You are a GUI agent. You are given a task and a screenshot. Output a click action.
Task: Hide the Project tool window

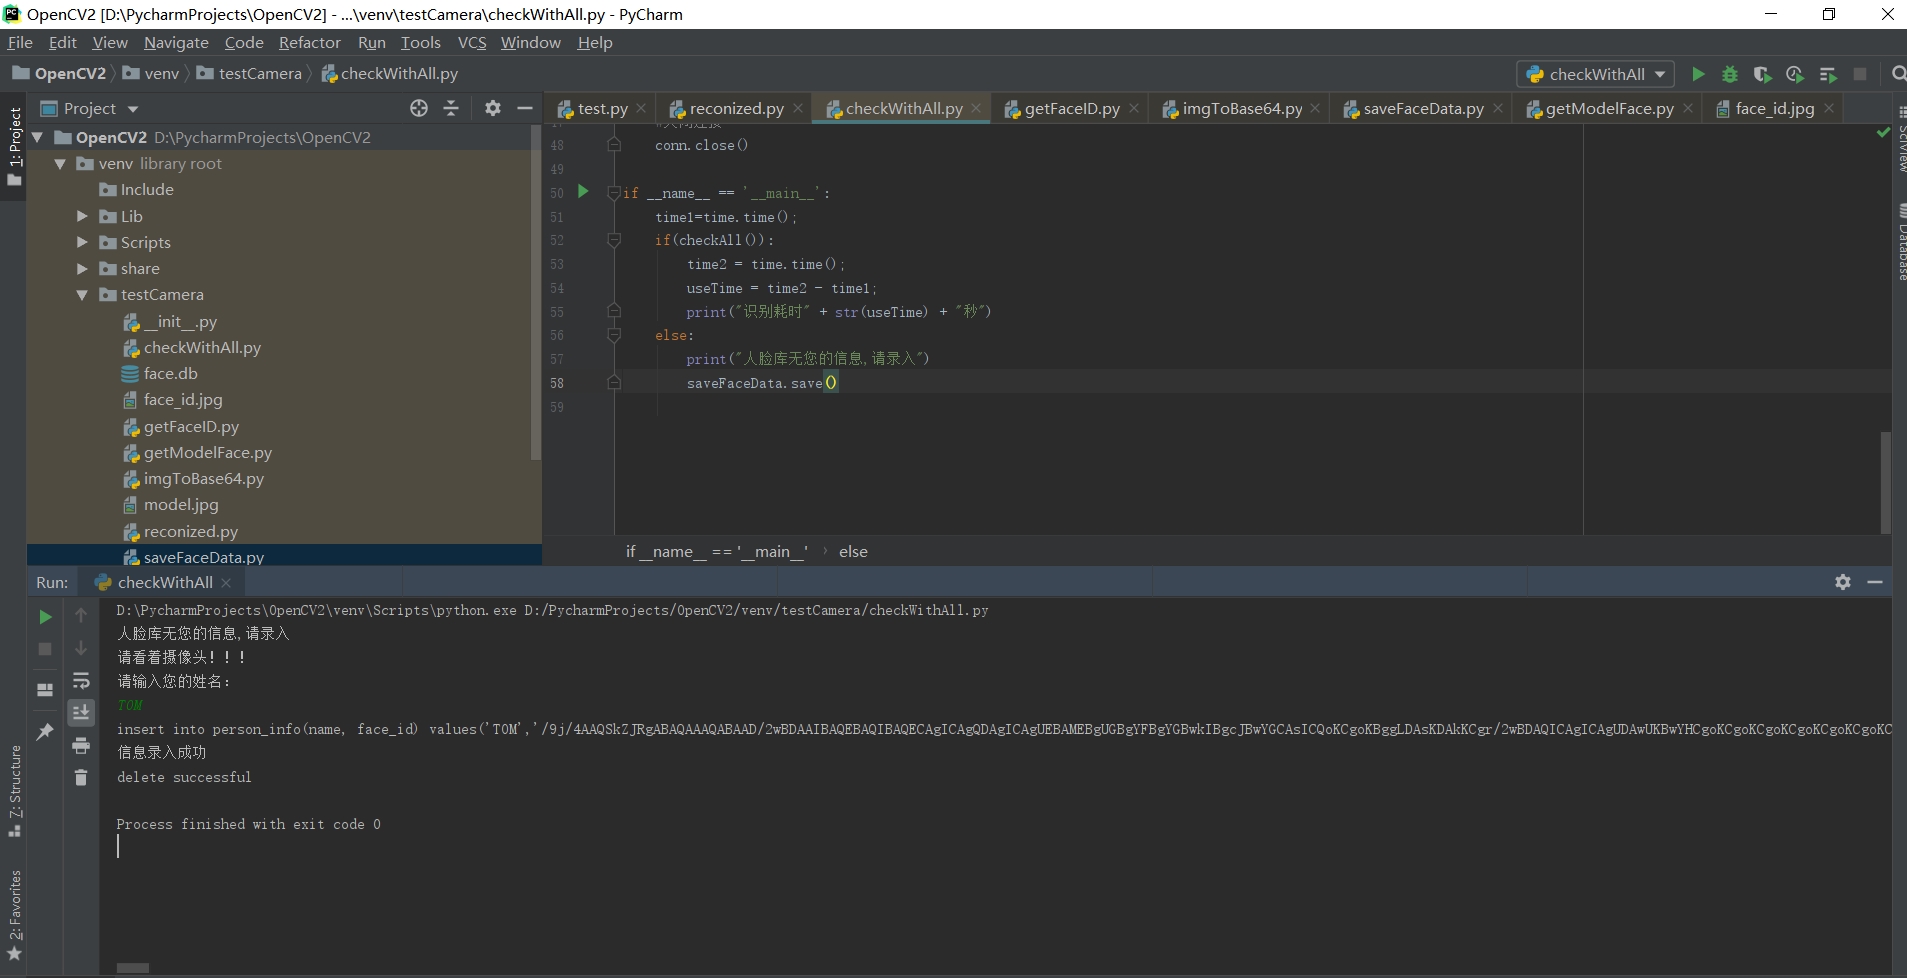[x=525, y=108]
